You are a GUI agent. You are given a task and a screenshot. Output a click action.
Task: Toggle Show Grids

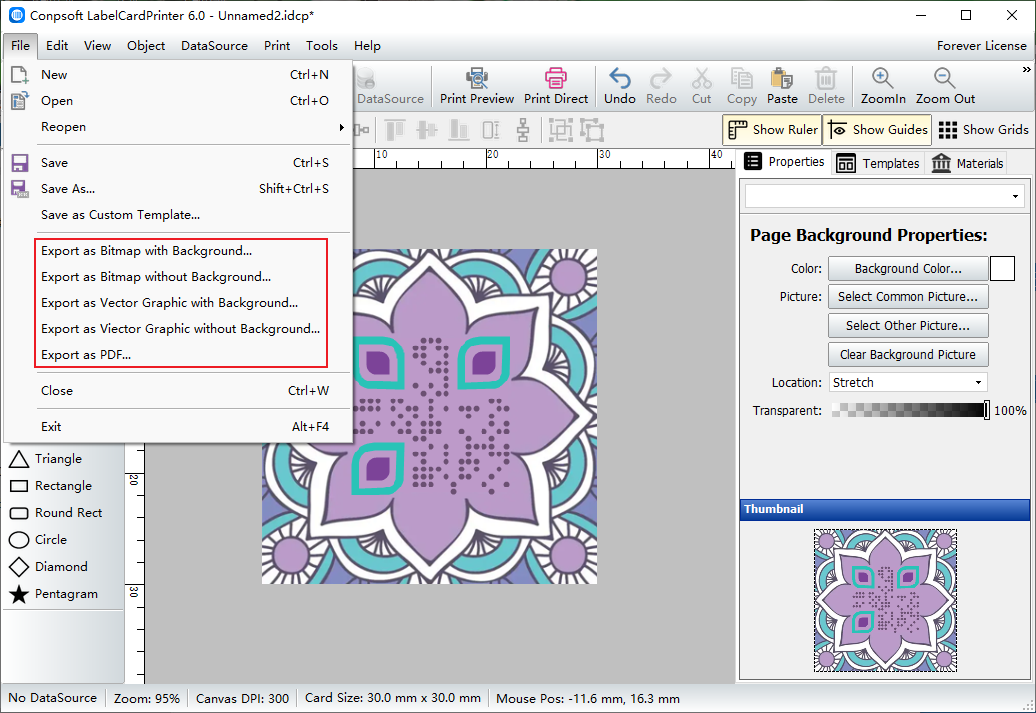click(983, 130)
